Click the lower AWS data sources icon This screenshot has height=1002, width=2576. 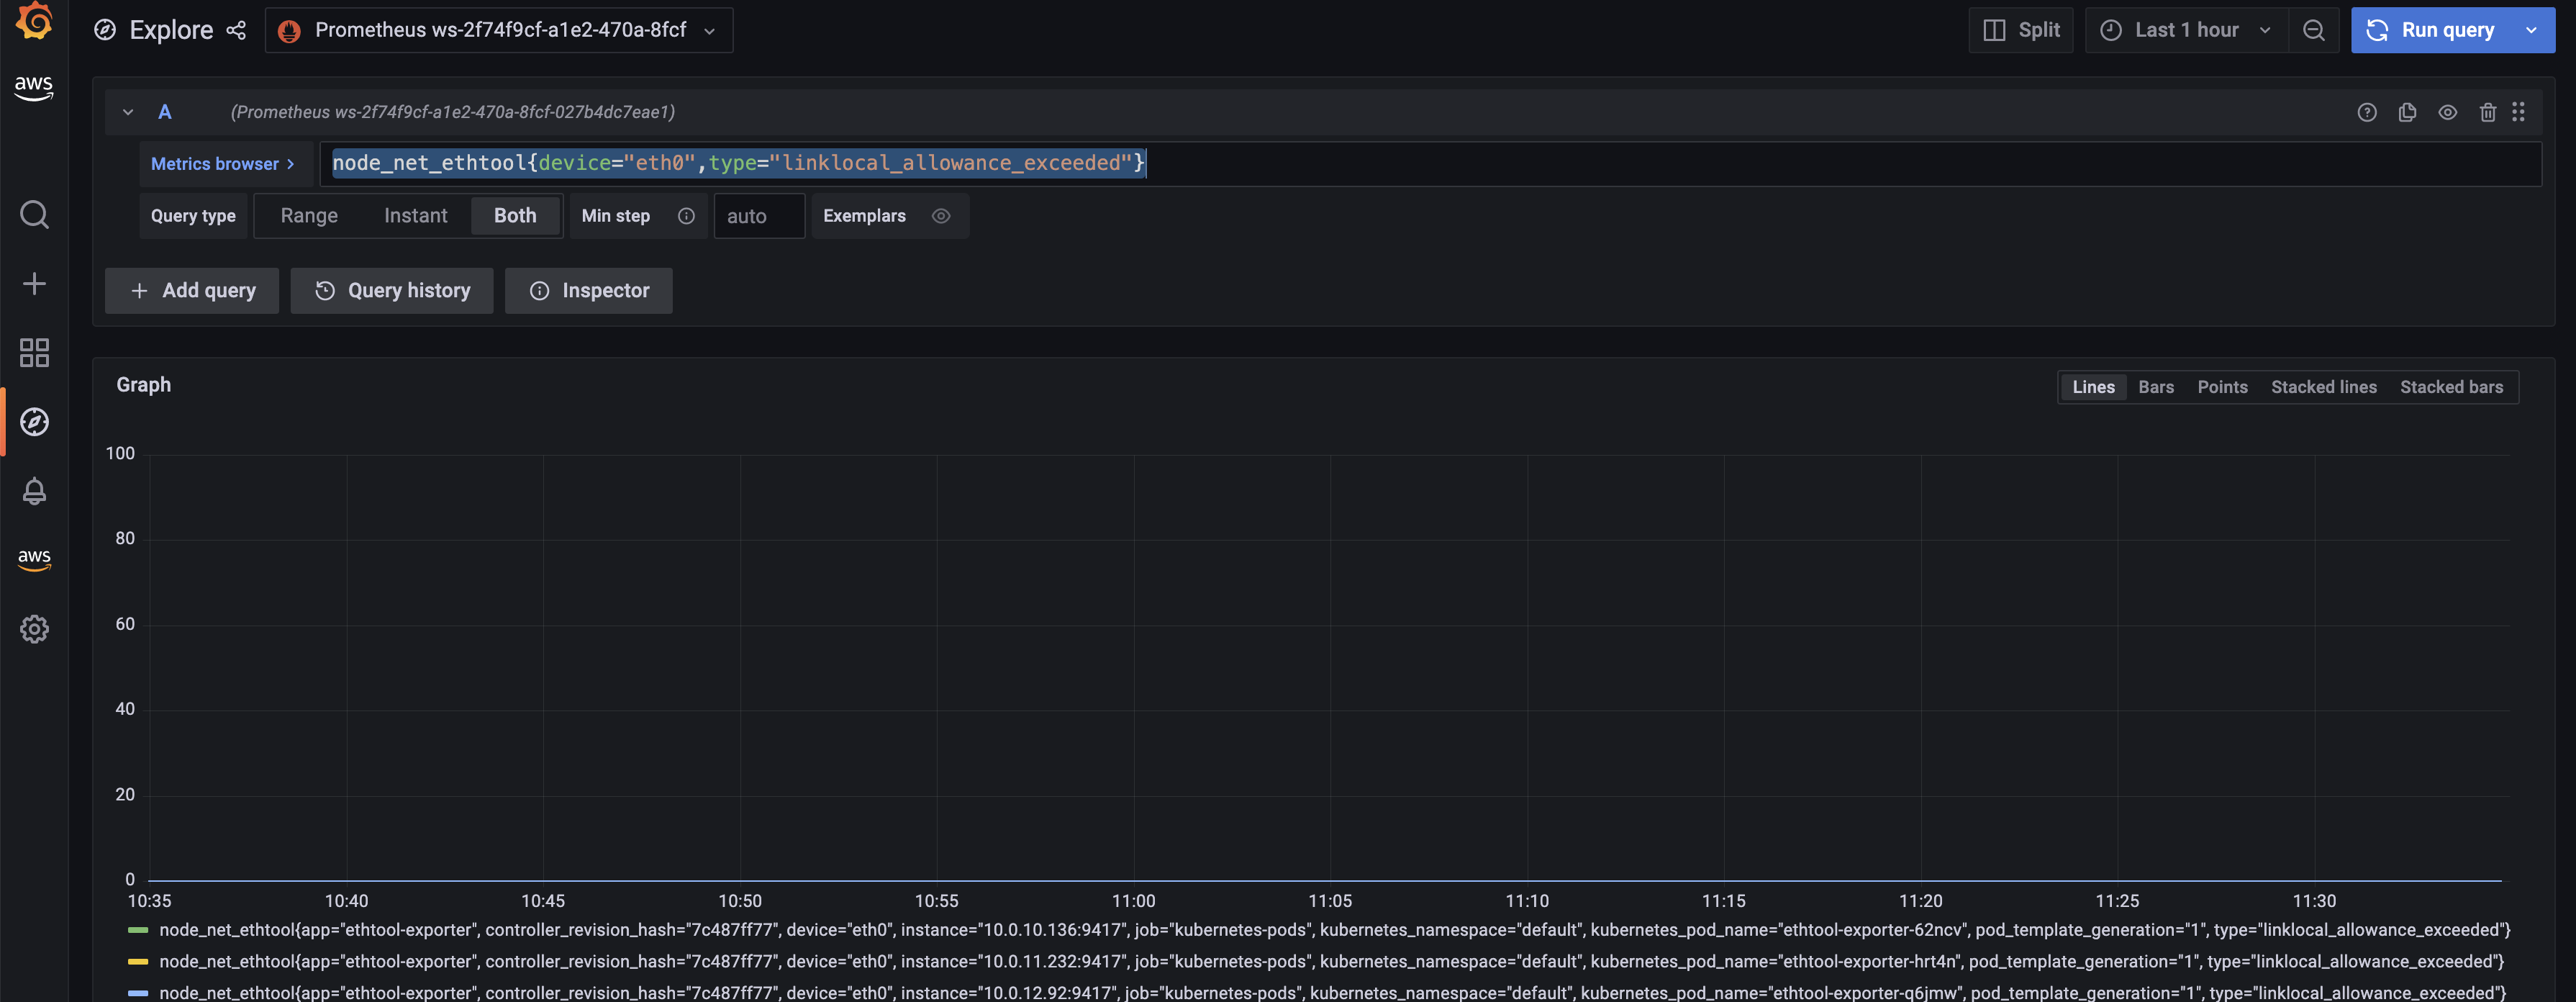click(34, 560)
